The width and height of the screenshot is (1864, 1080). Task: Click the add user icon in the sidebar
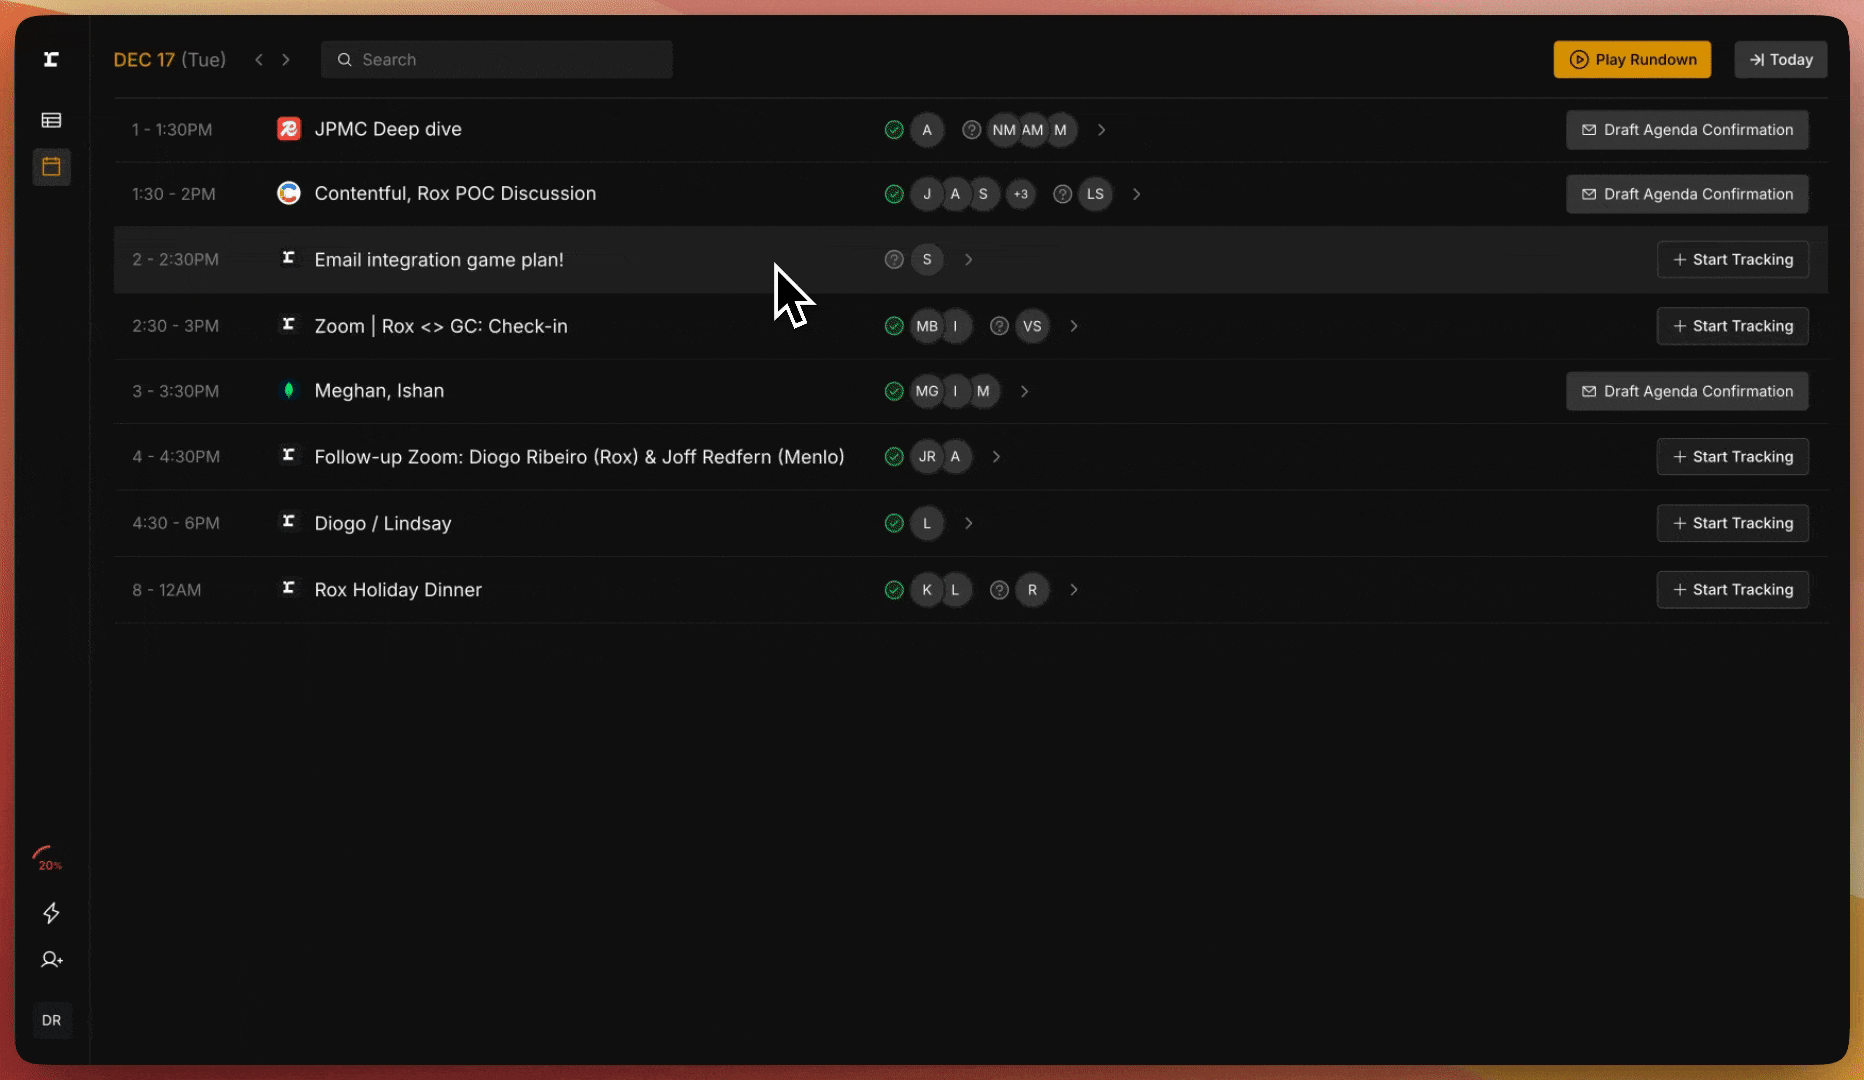(x=51, y=960)
